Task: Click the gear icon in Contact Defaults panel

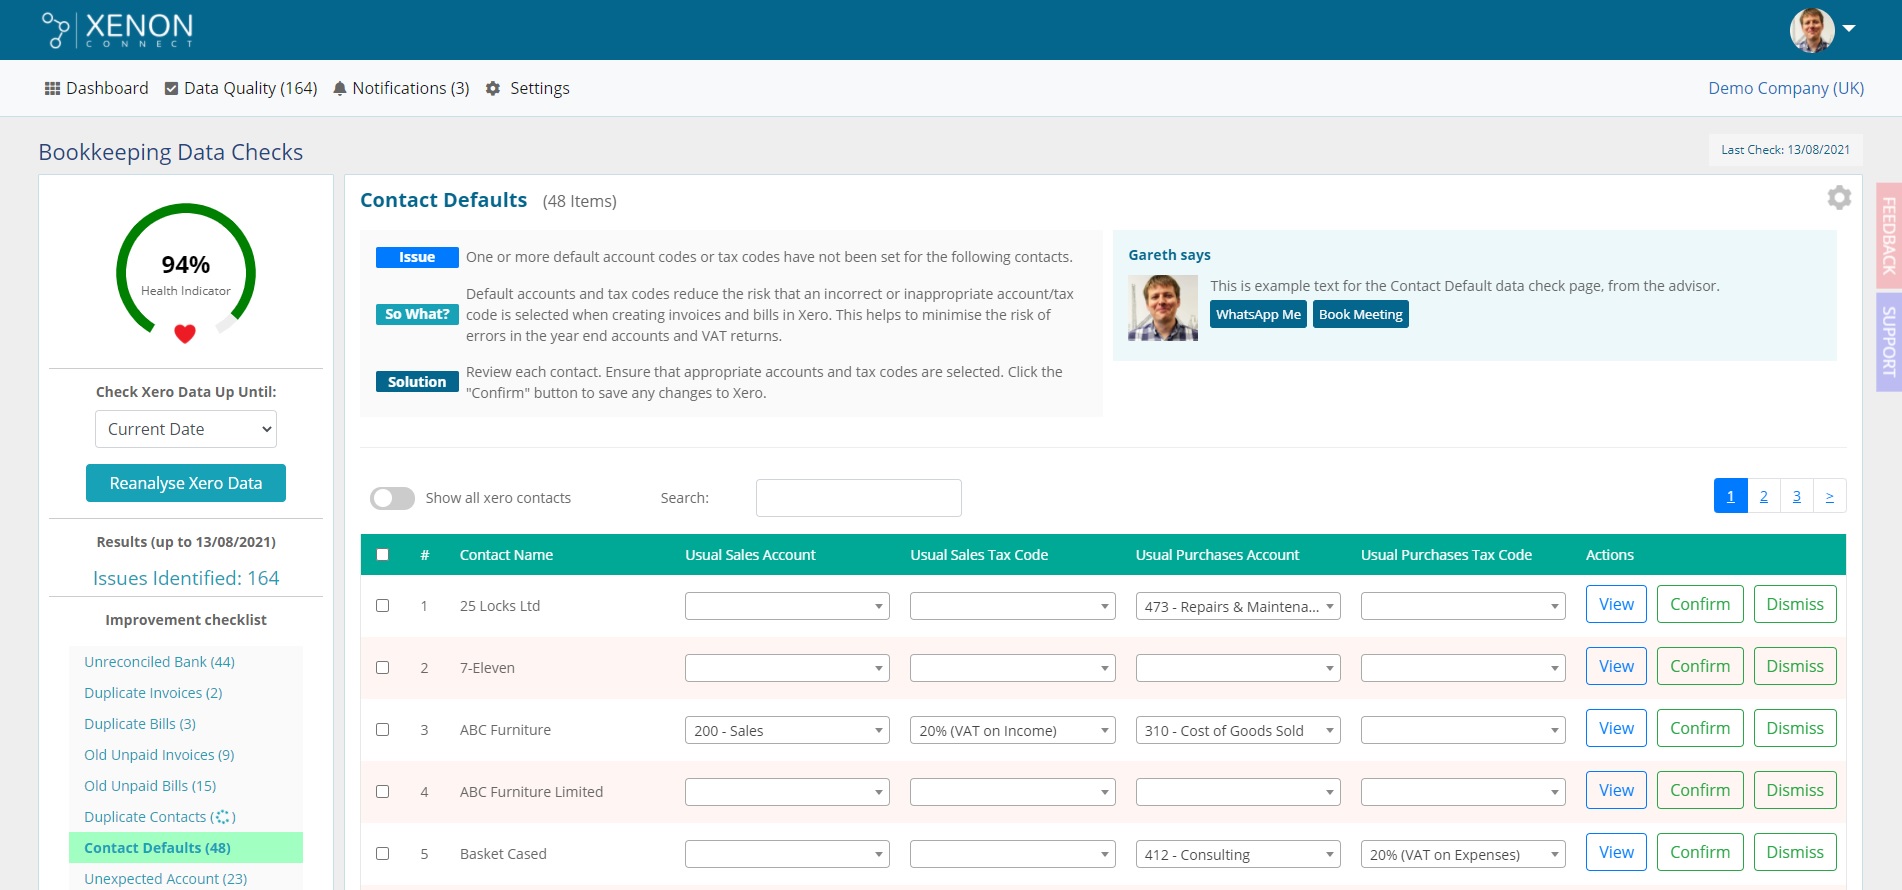Action: point(1838,198)
